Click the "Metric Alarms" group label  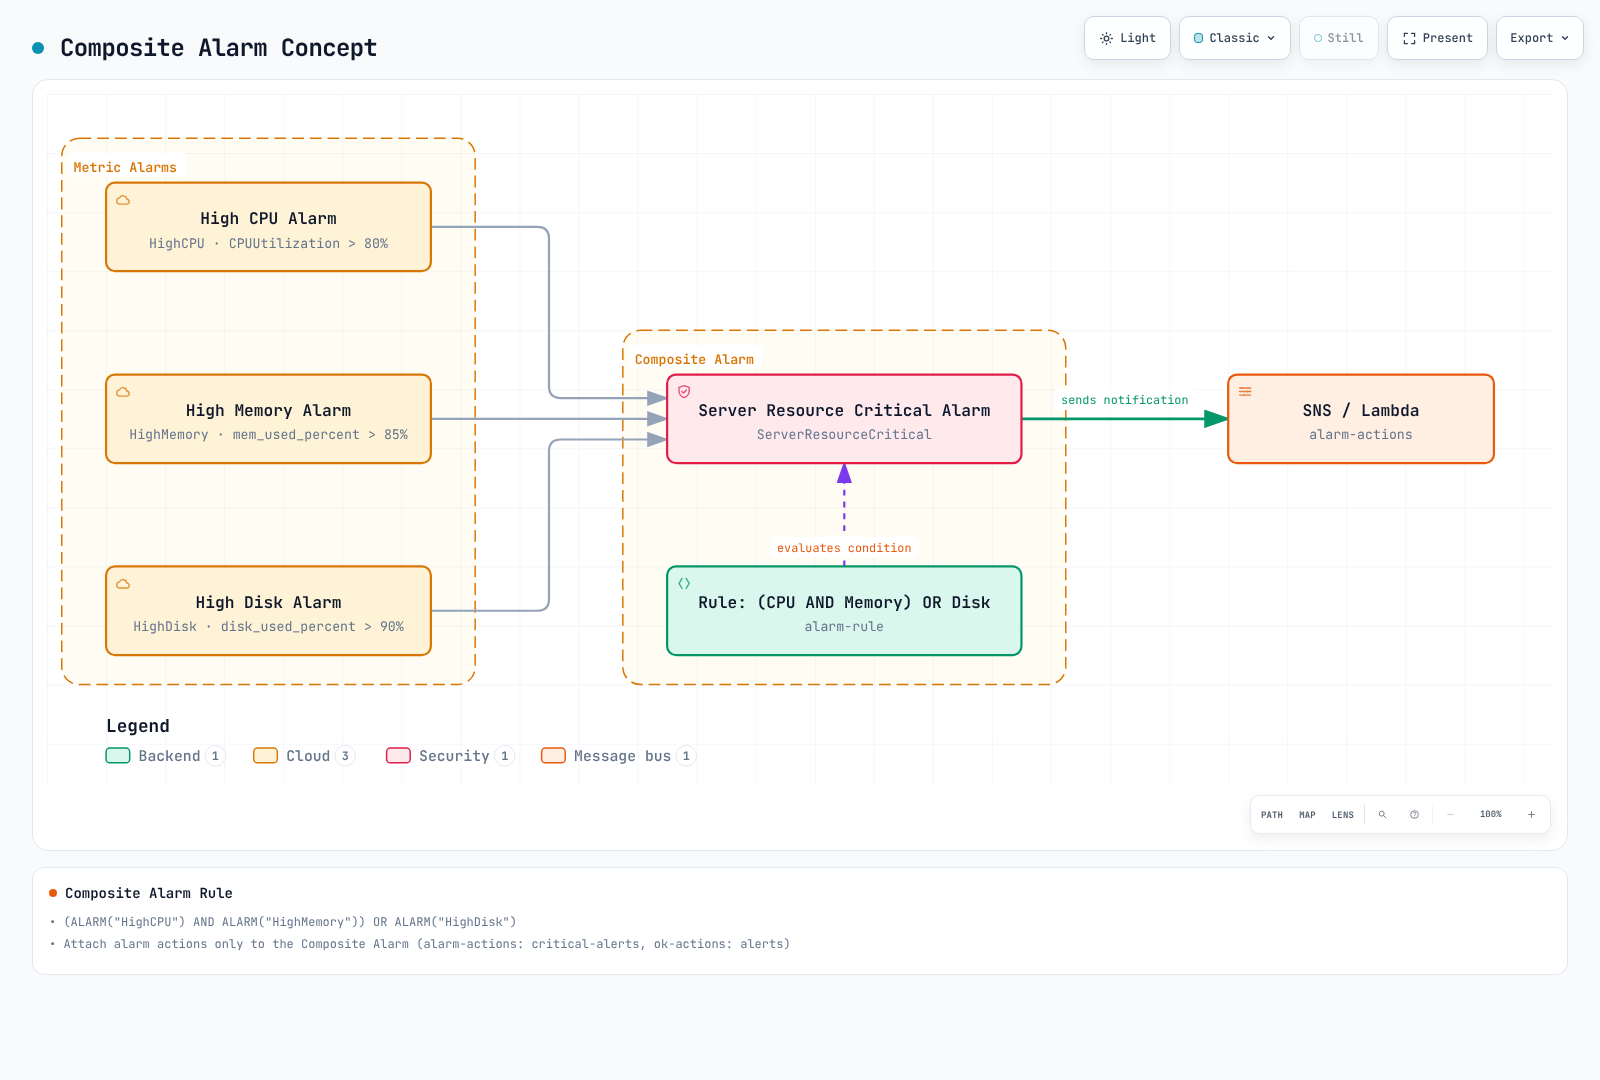tap(125, 168)
